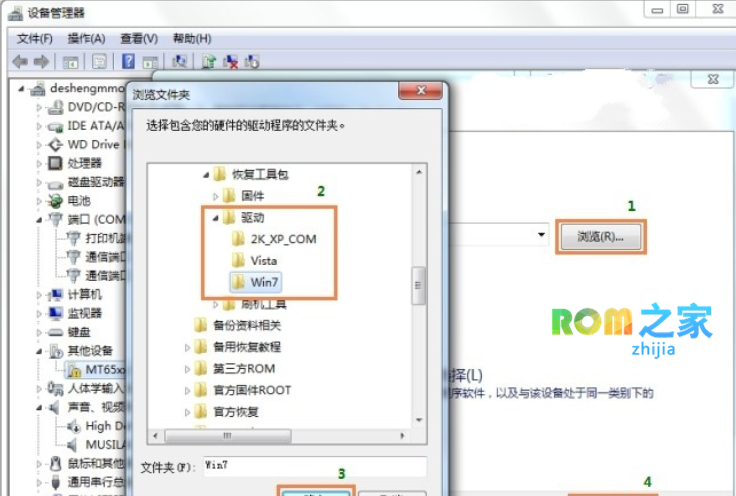
Task: Select the Win7 folder
Action: [x=256, y=282]
